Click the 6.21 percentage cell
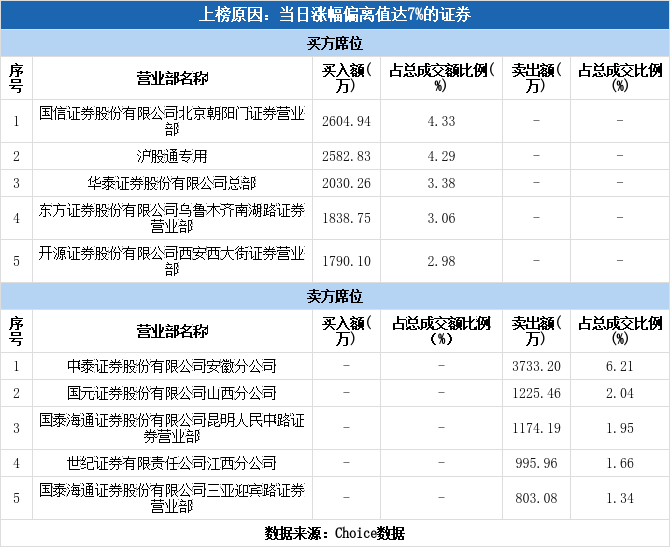 pyautogui.click(x=620, y=366)
